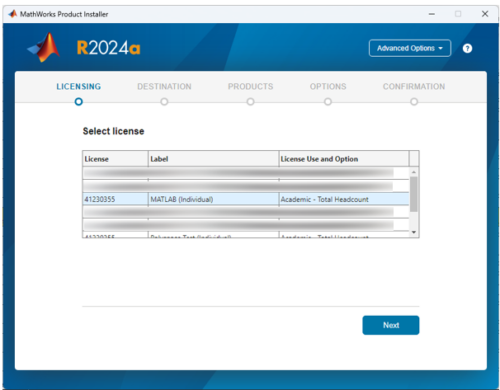Click the LICENSING step circle marker

tap(79, 102)
